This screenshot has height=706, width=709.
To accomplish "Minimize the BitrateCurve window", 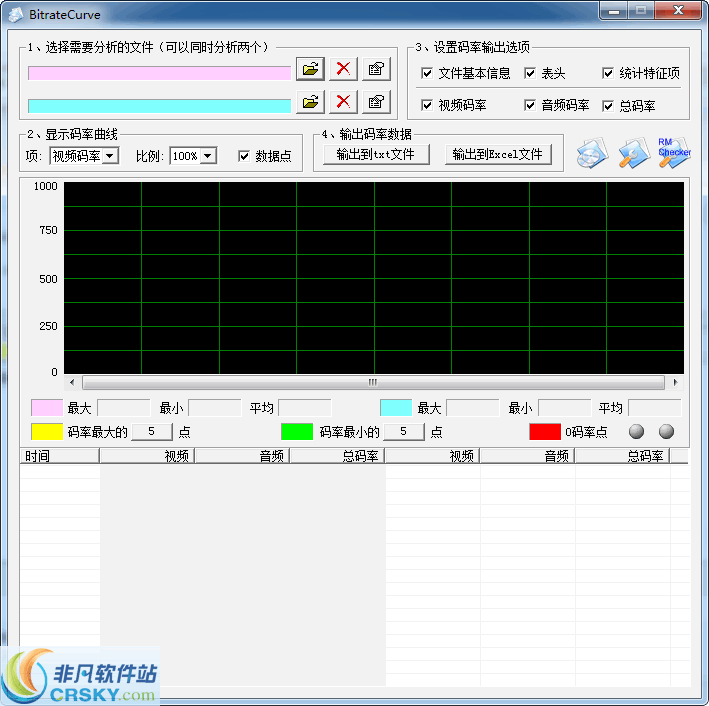I will point(614,11).
